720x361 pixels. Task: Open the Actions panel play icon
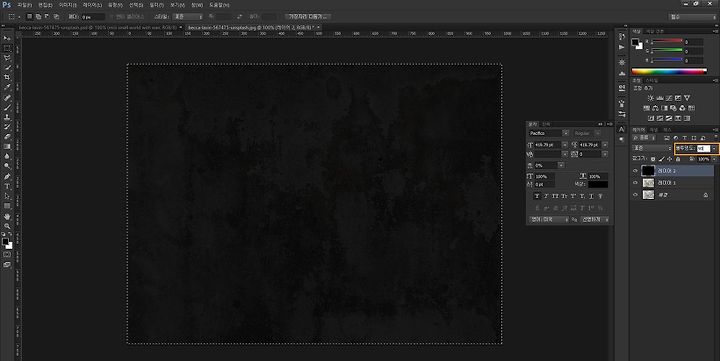(x=622, y=47)
